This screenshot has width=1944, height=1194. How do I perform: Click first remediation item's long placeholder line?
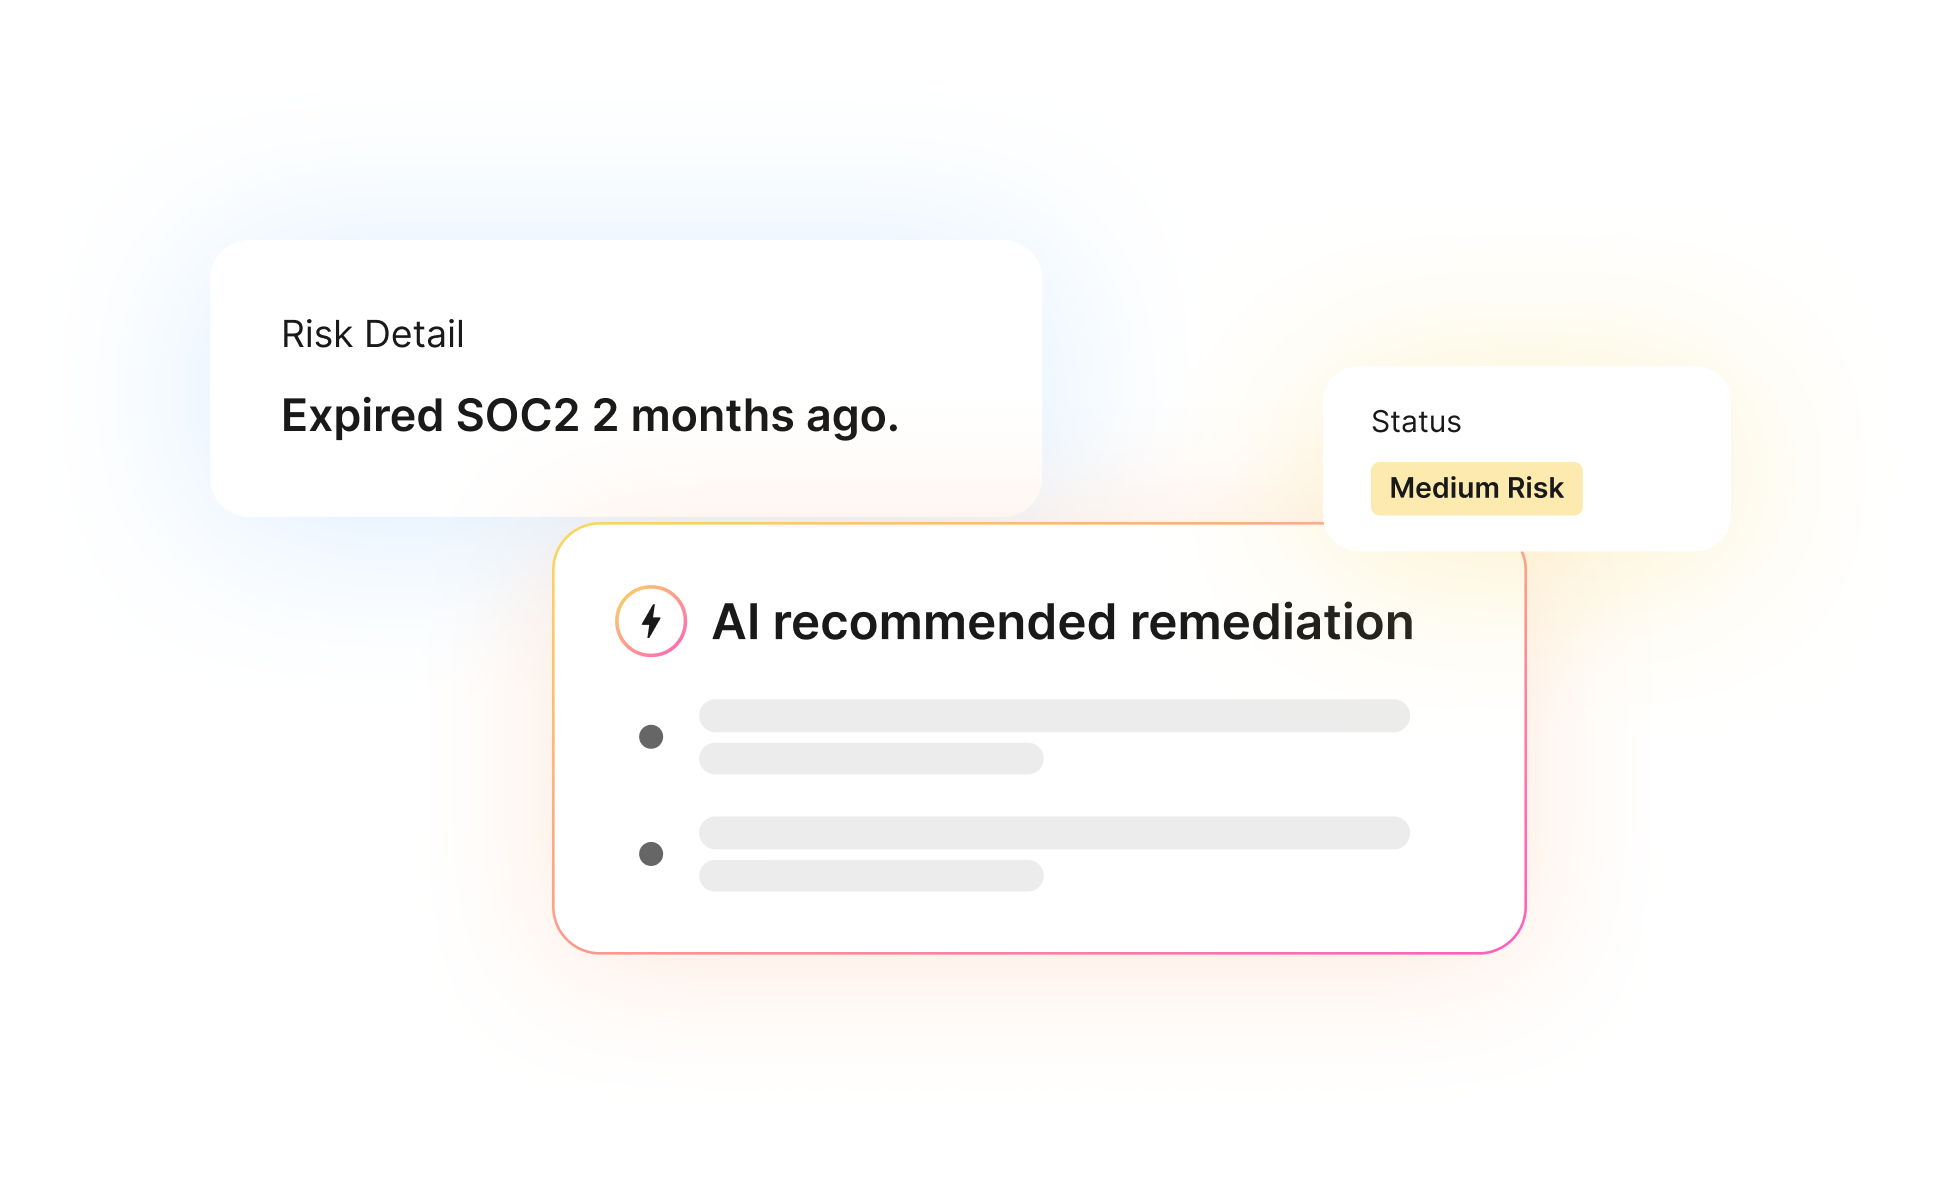click(1054, 716)
